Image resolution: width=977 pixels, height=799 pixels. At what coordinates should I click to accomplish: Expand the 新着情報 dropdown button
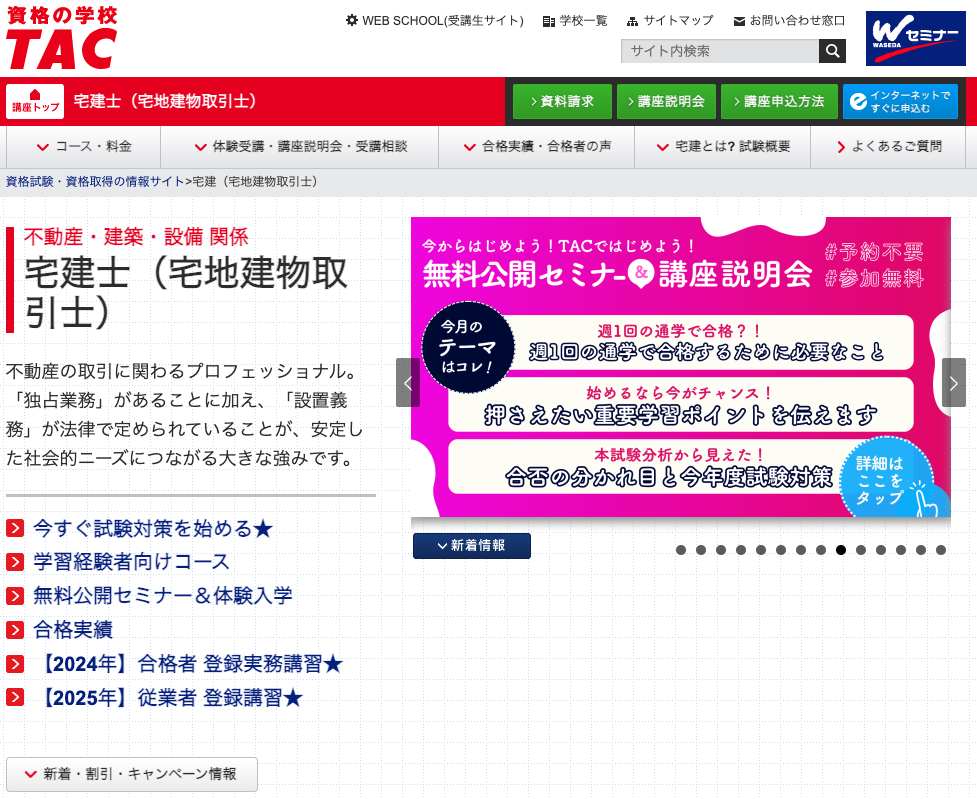tap(472, 546)
